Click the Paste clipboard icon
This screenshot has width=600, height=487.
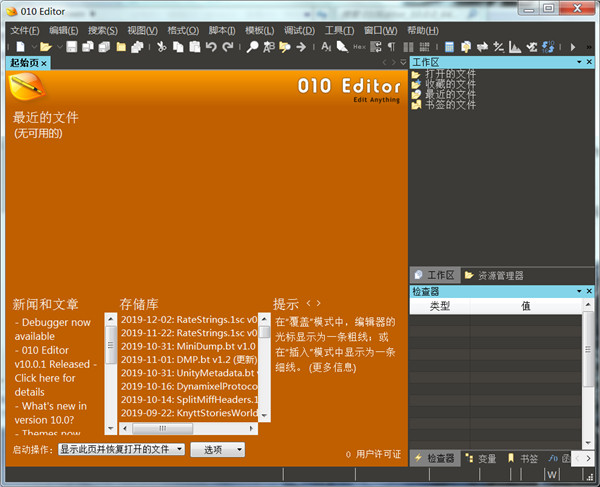click(x=193, y=47)
